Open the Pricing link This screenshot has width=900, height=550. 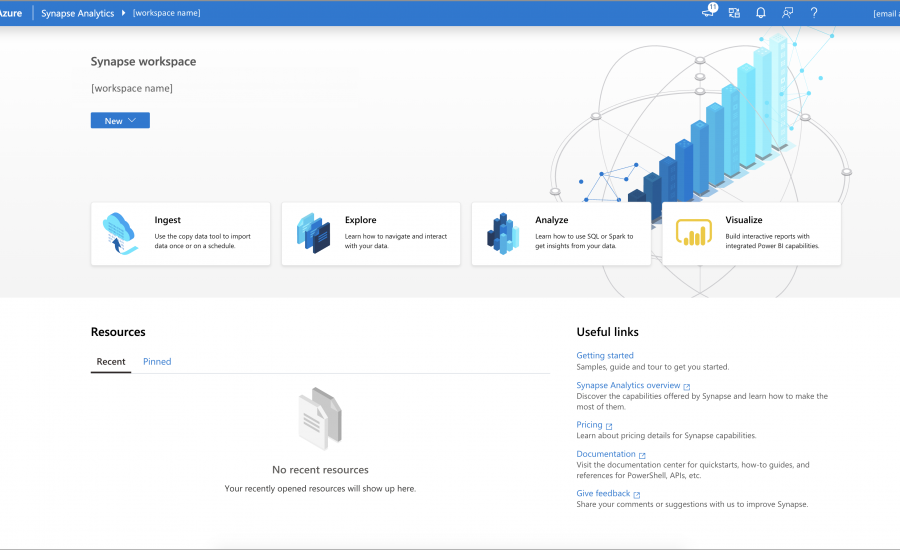[589, 425]
